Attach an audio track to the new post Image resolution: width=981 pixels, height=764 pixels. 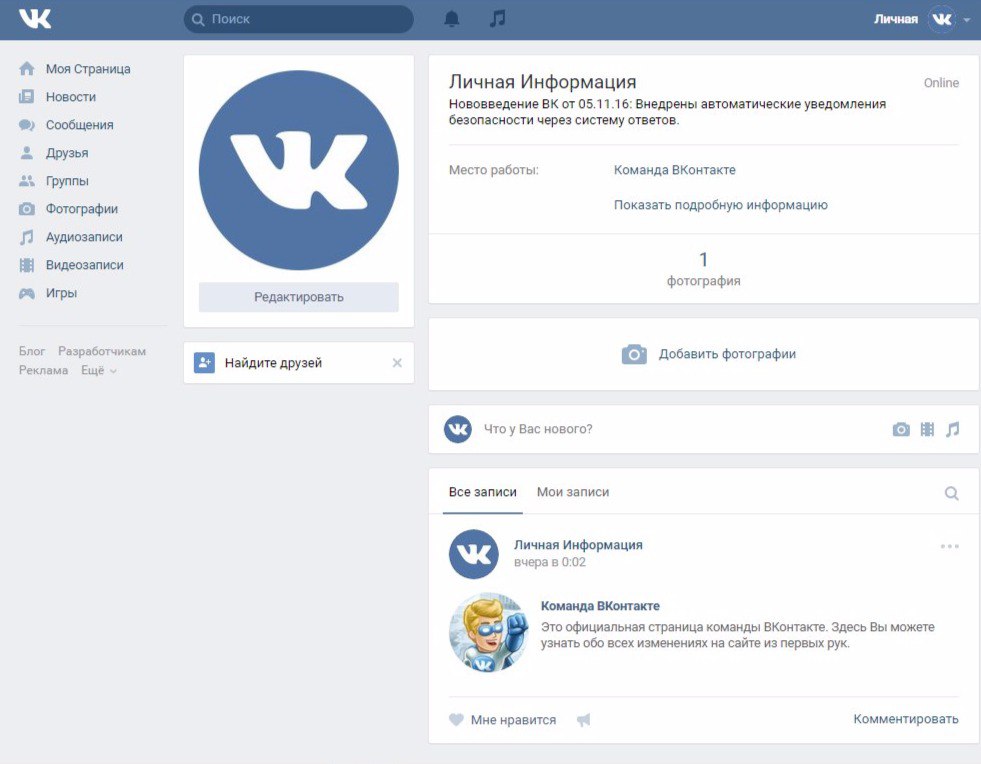952,429
